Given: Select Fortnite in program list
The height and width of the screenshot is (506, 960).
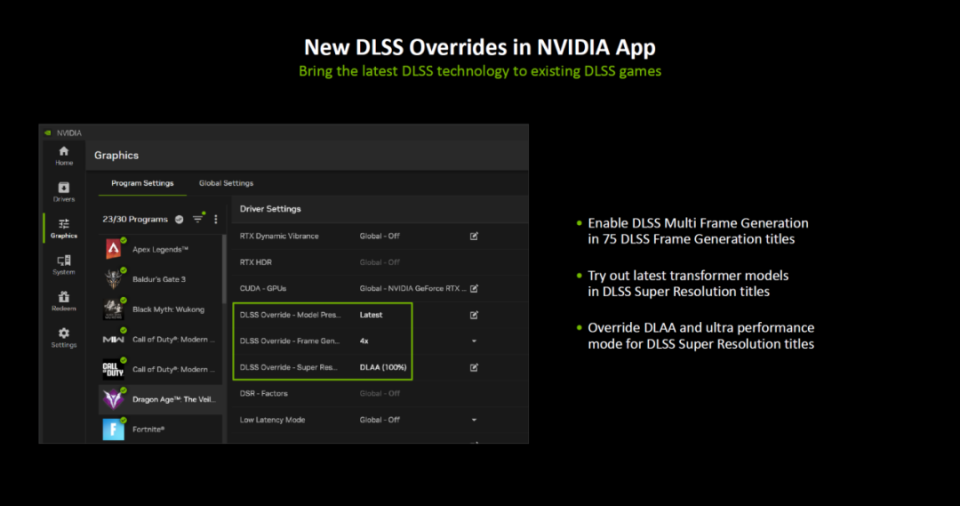Looking at the screenshot, I should [x=160, y=429].
